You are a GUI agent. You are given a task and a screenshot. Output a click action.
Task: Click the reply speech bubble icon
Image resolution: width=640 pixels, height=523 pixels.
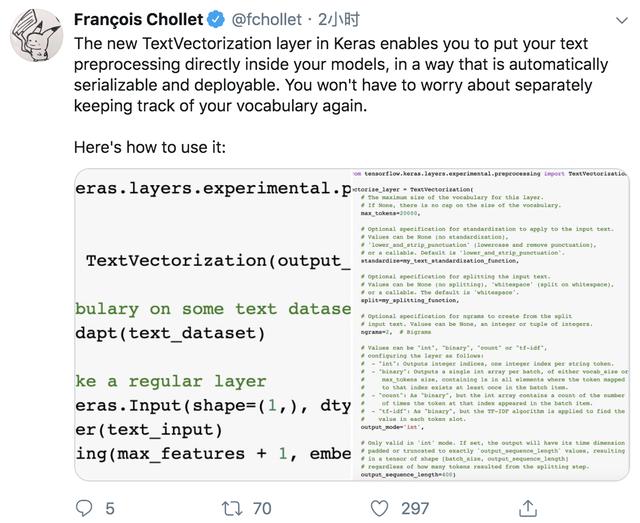pyautogui.click(x=84, y=508)
